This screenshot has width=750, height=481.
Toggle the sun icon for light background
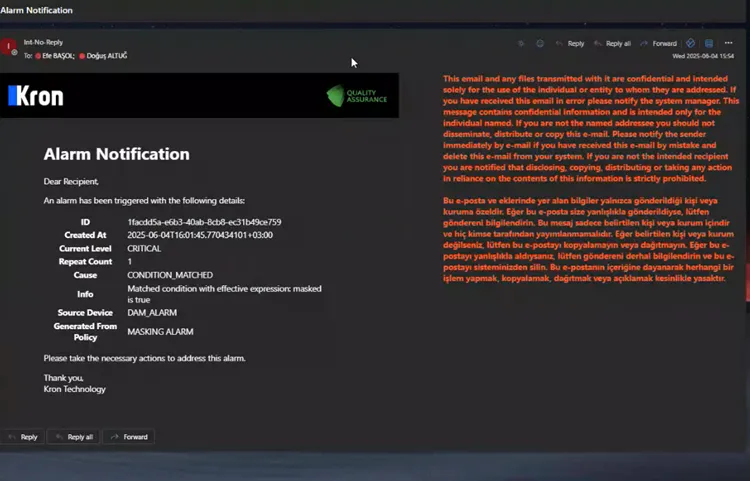521,44
